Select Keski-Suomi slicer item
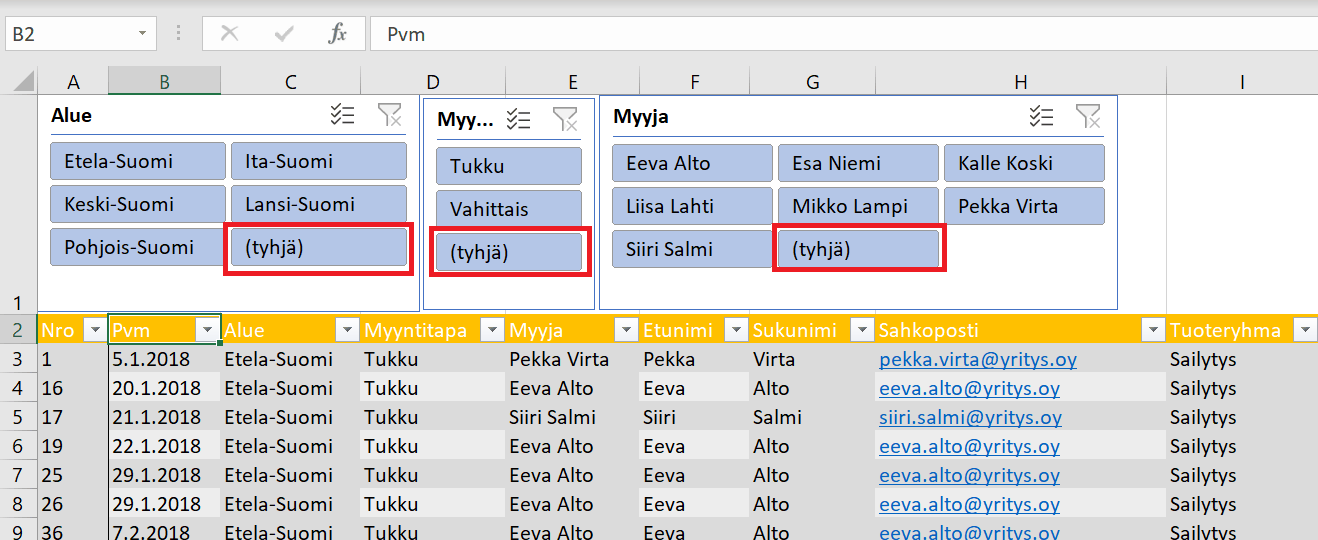The width and height of the screenshot is (1318, 540). coord(138,204)
